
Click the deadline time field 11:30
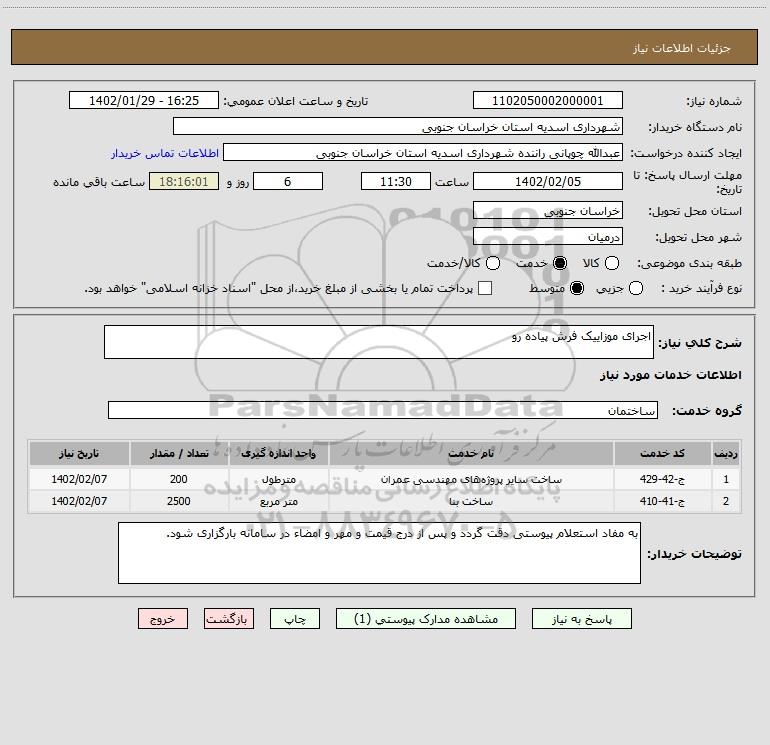tap(396, 181)
